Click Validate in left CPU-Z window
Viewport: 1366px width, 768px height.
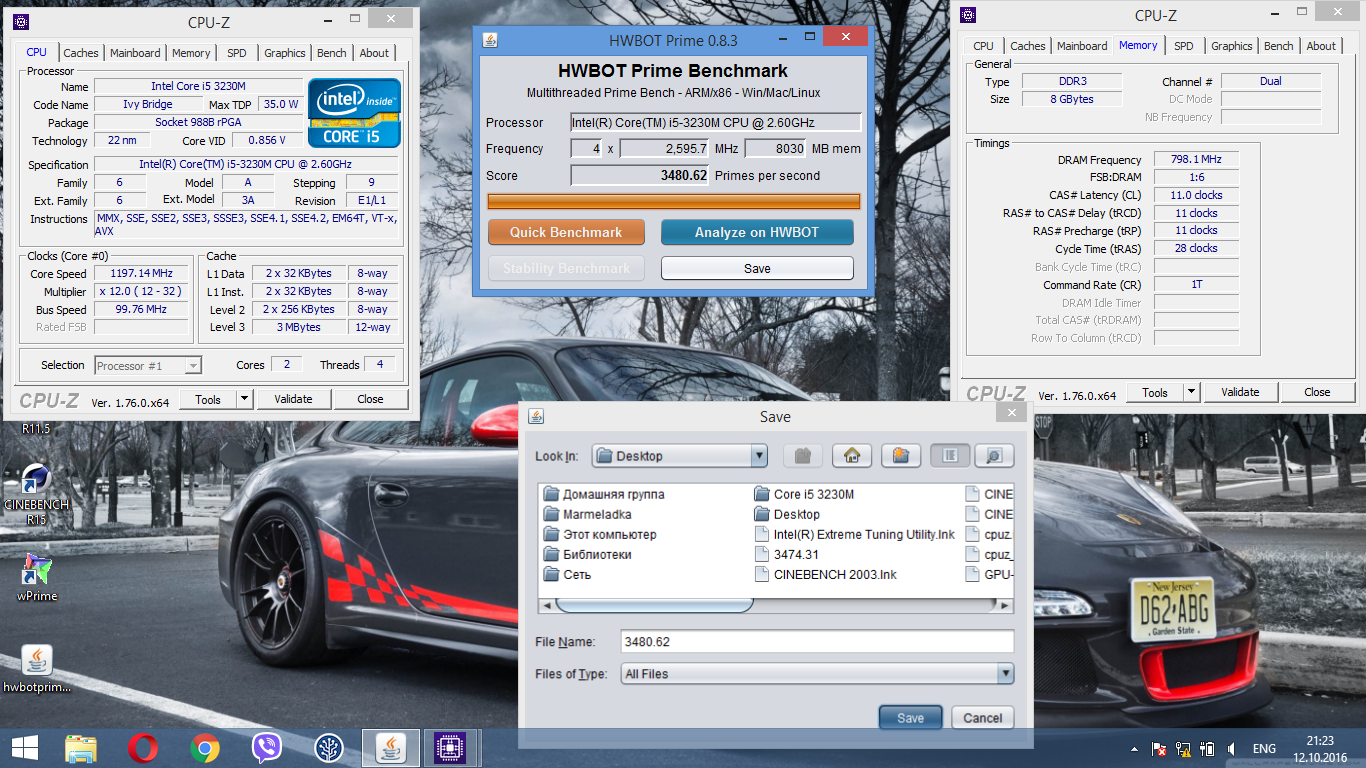coord(293,399)
